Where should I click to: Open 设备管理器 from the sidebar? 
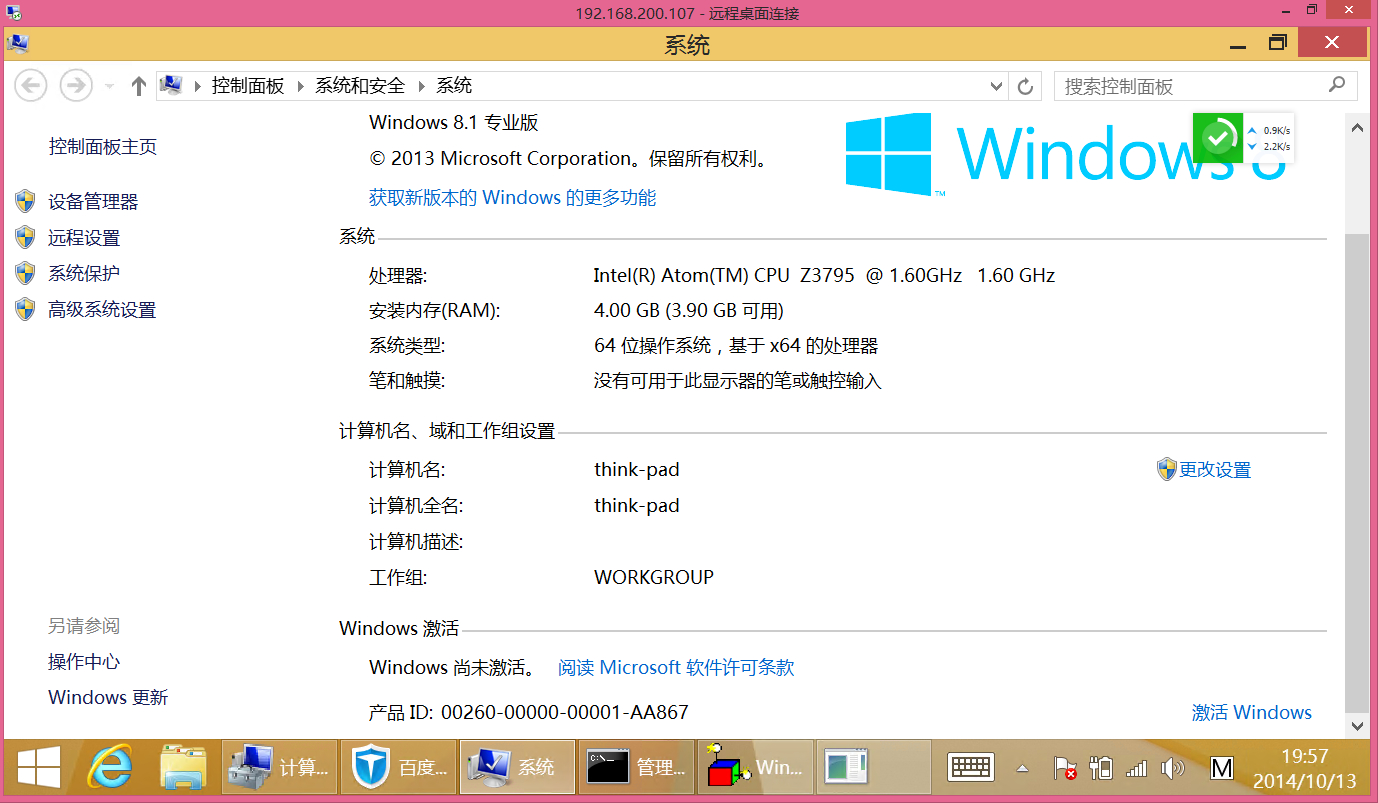click(x=93, y=202)
